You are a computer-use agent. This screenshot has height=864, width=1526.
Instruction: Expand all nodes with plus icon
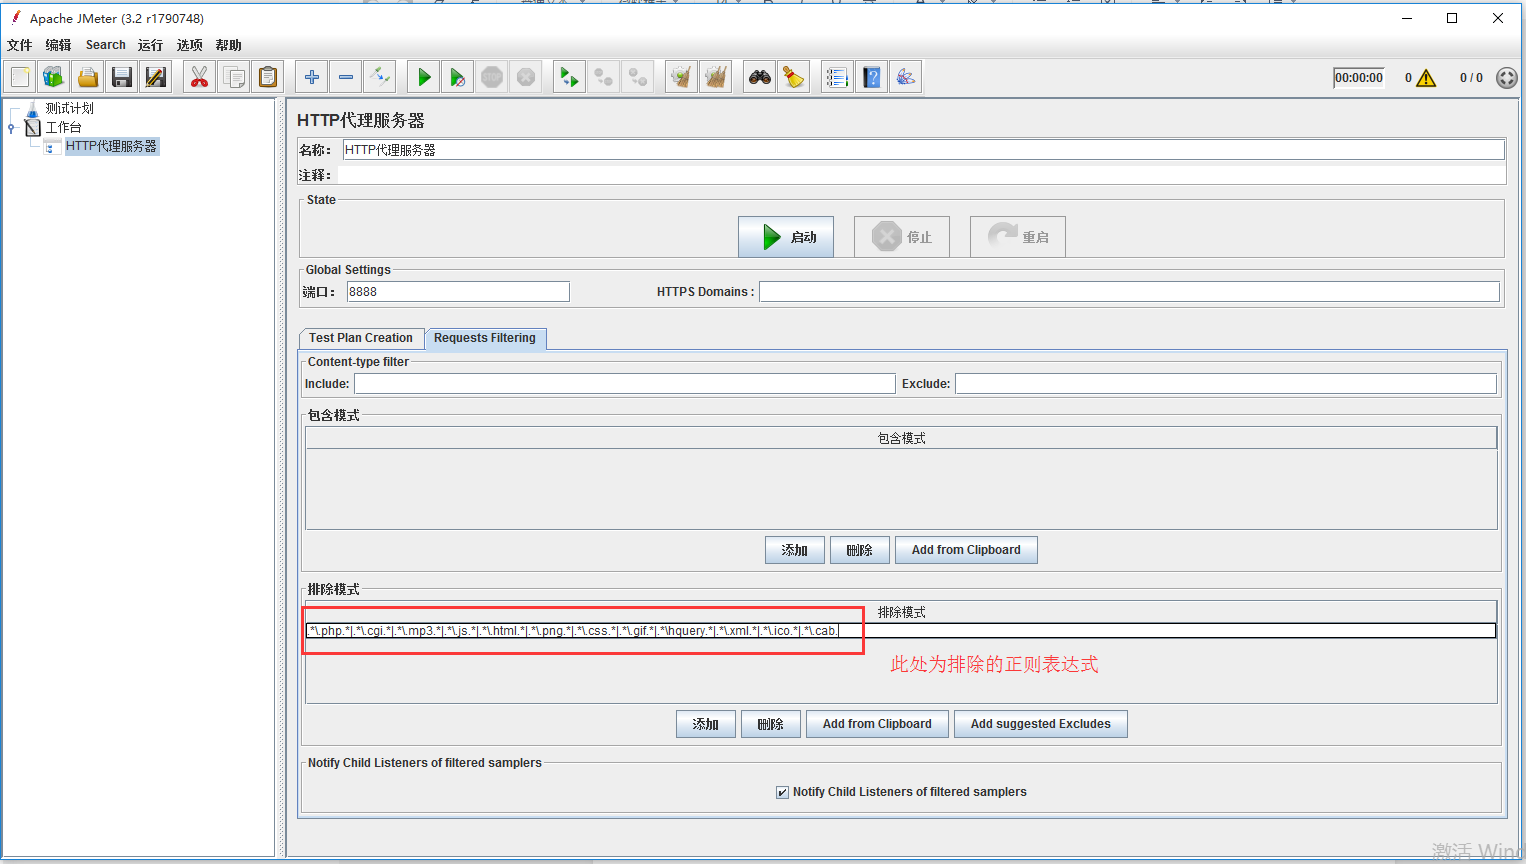[x=312, y=77]
